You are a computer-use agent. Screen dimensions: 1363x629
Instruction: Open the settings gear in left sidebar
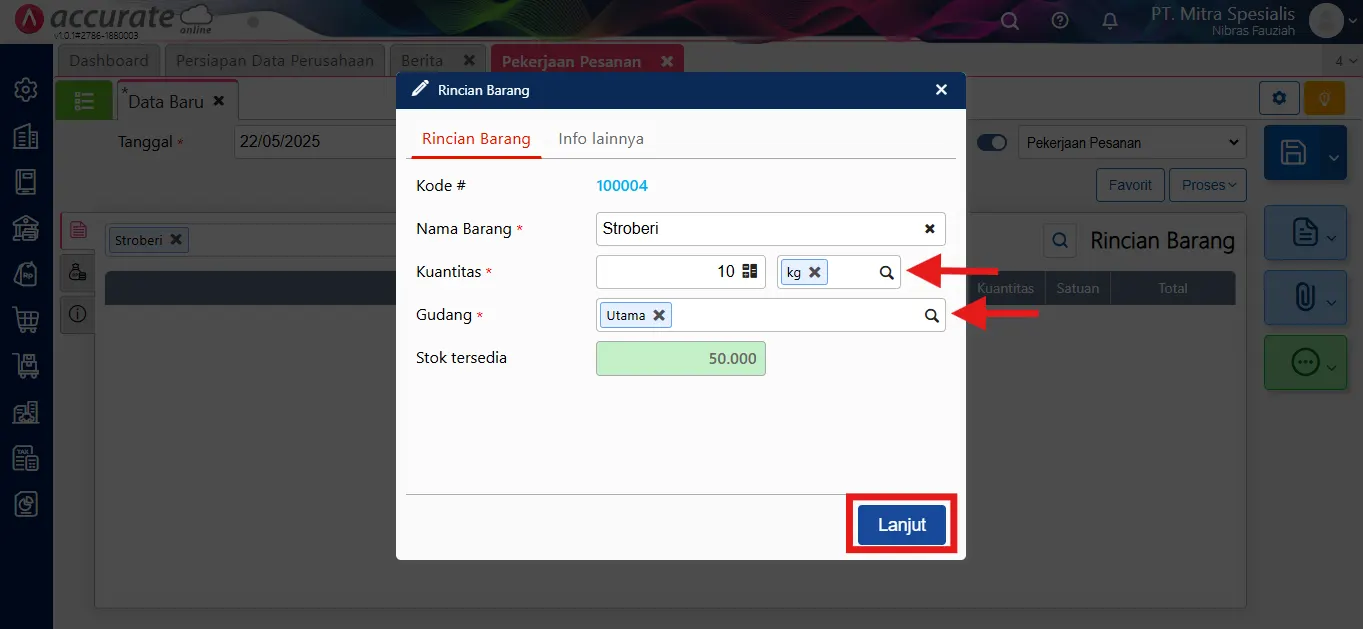(26, 90)
